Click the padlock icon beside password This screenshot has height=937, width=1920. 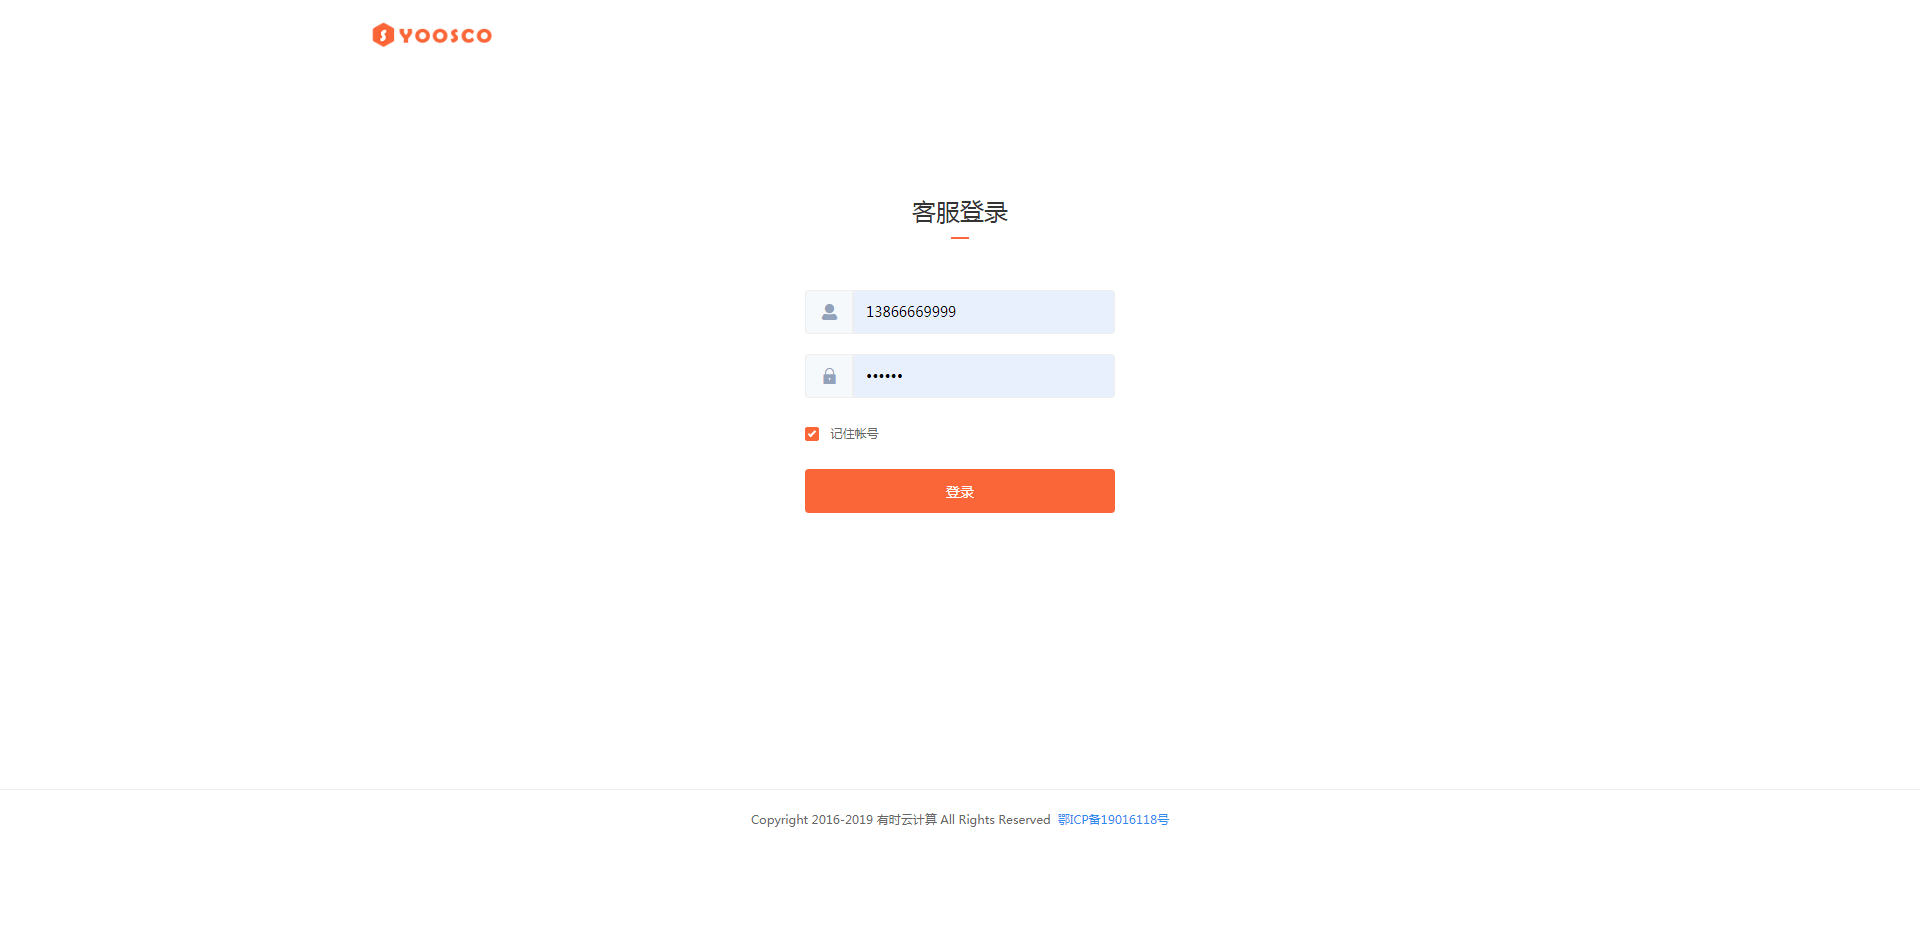829,376
